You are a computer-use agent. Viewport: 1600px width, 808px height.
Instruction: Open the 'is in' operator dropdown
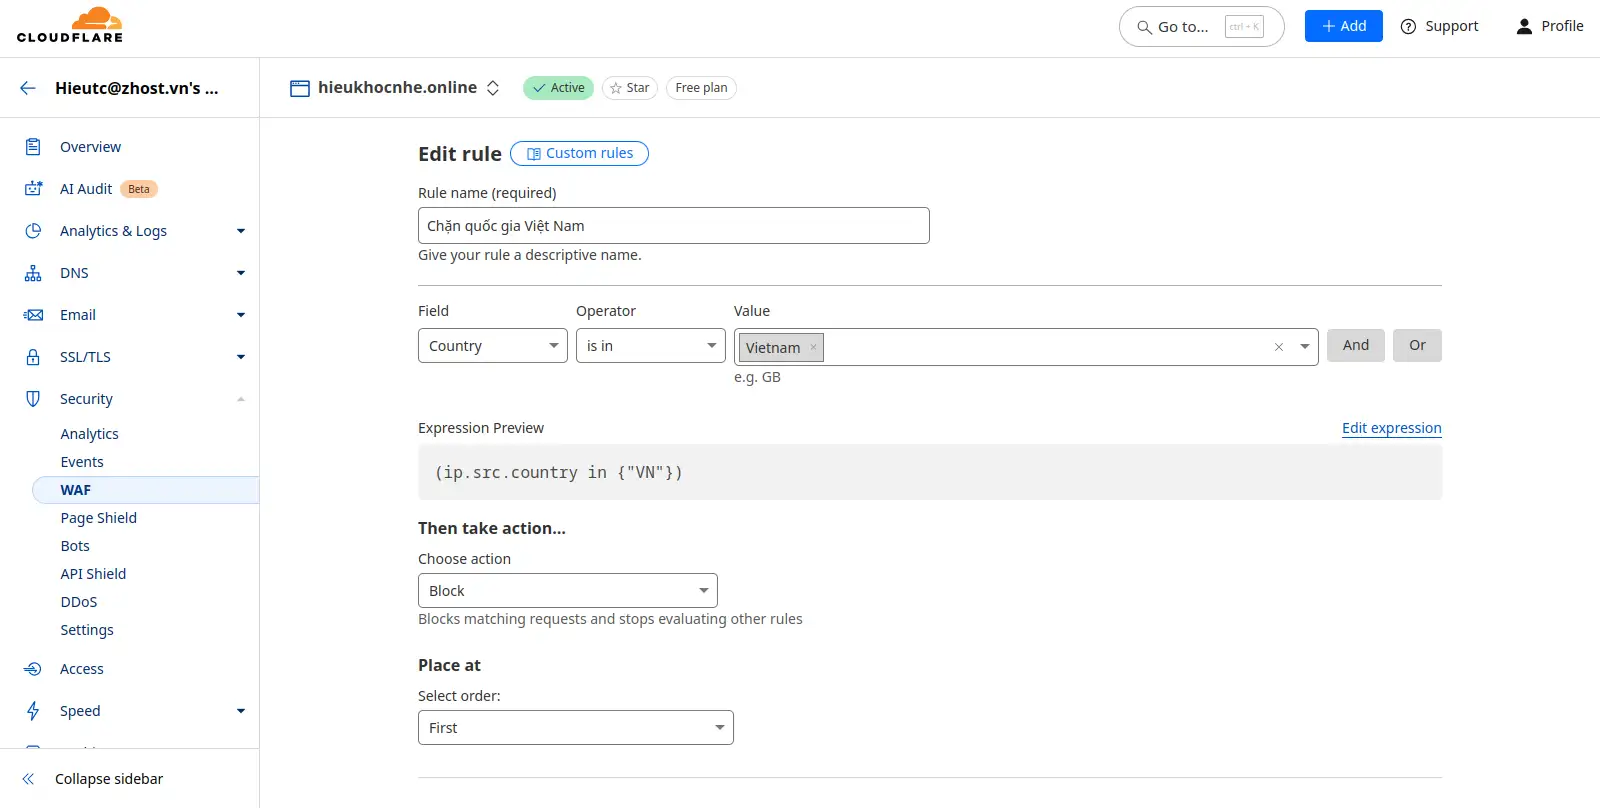click(x=650, y=346)
